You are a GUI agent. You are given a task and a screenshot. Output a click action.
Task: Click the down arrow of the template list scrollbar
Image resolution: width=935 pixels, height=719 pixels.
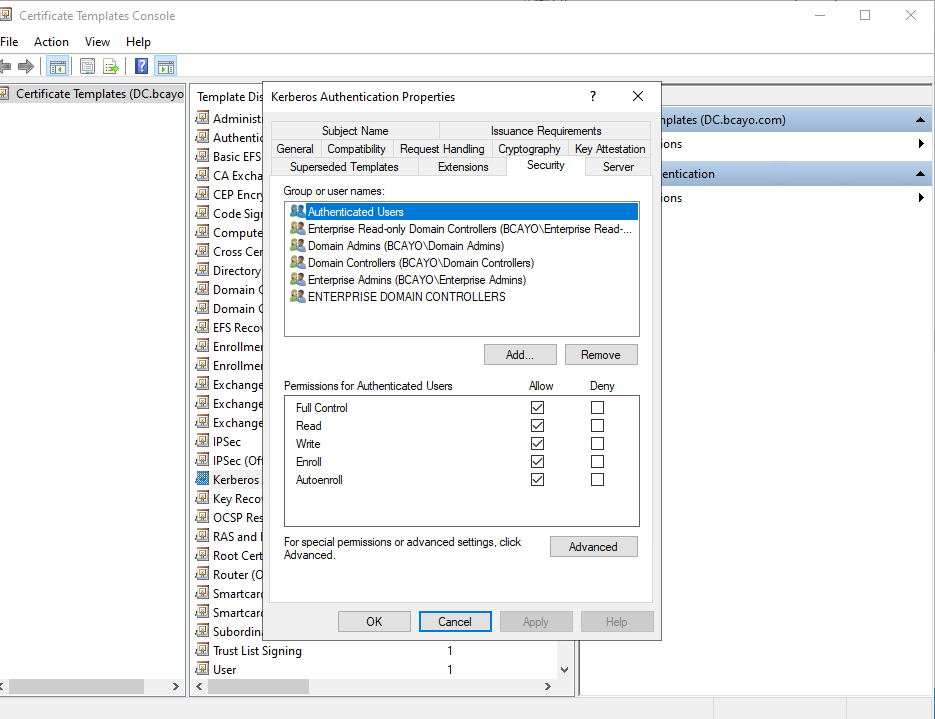click(x=565, y=670)
